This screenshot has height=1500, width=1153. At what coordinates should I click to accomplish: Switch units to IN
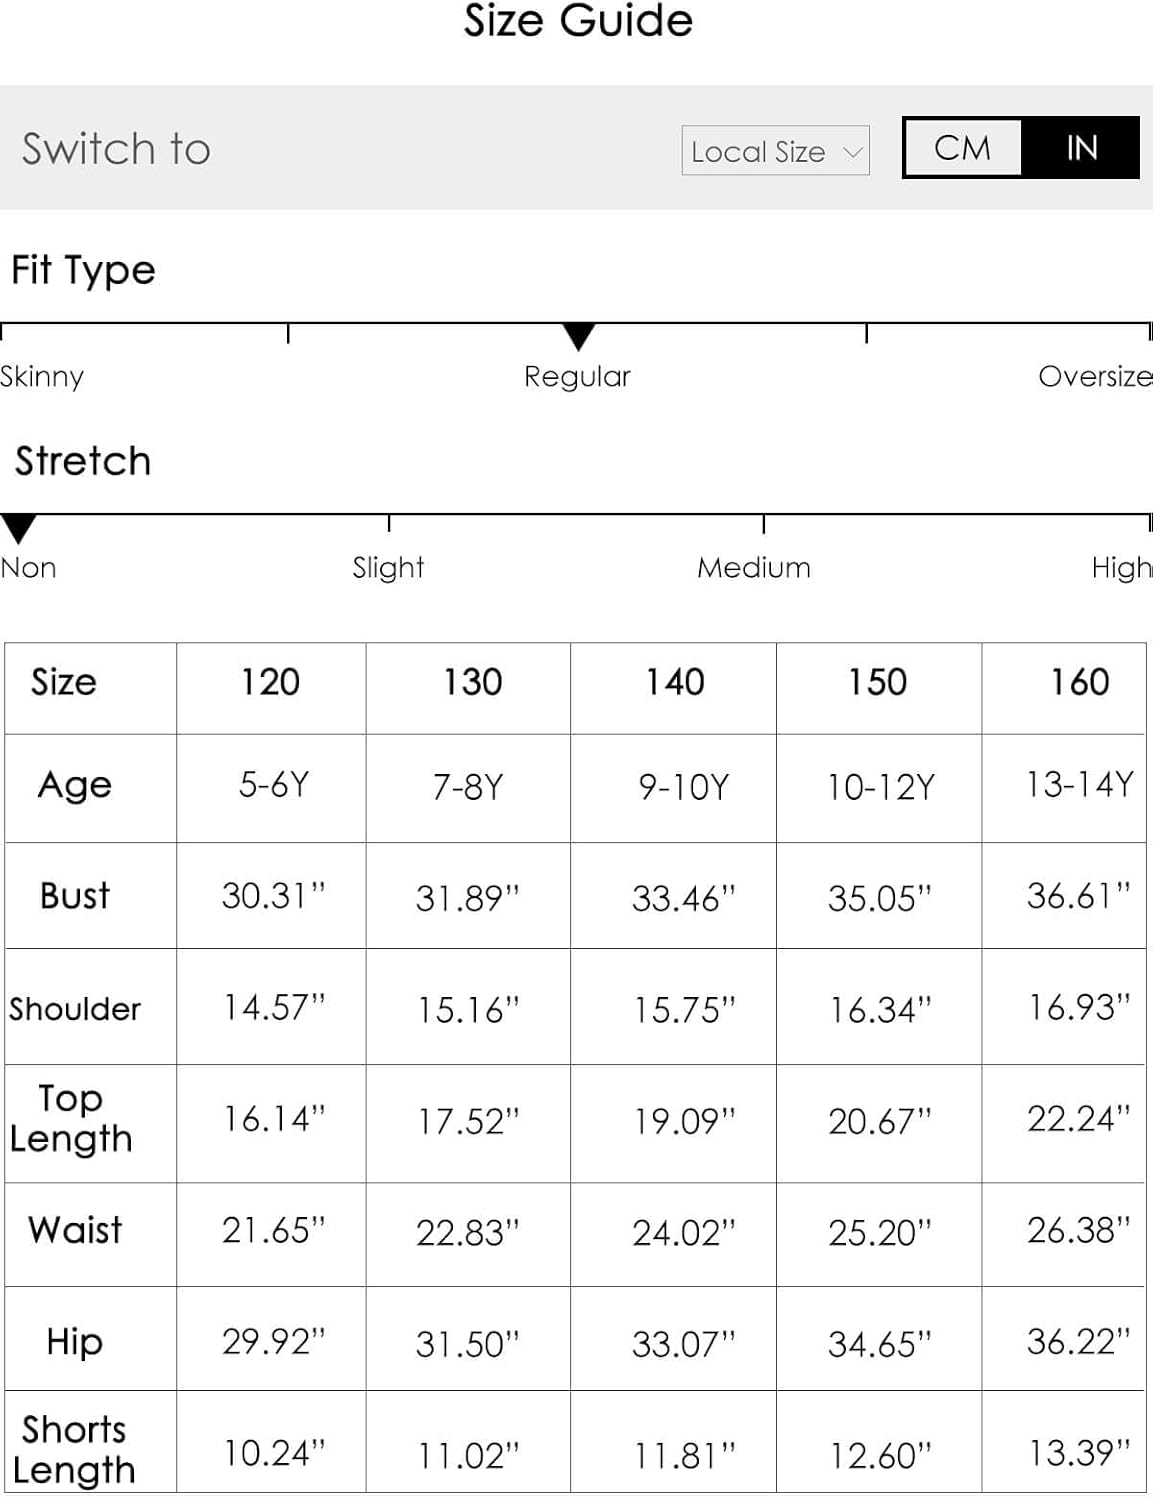pyautogui.click(x=1081, y=148)
